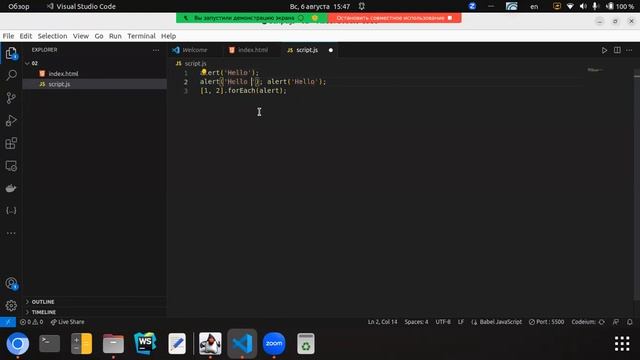Open the View menu
Viewport: 640px width, 360px height.
81,36
